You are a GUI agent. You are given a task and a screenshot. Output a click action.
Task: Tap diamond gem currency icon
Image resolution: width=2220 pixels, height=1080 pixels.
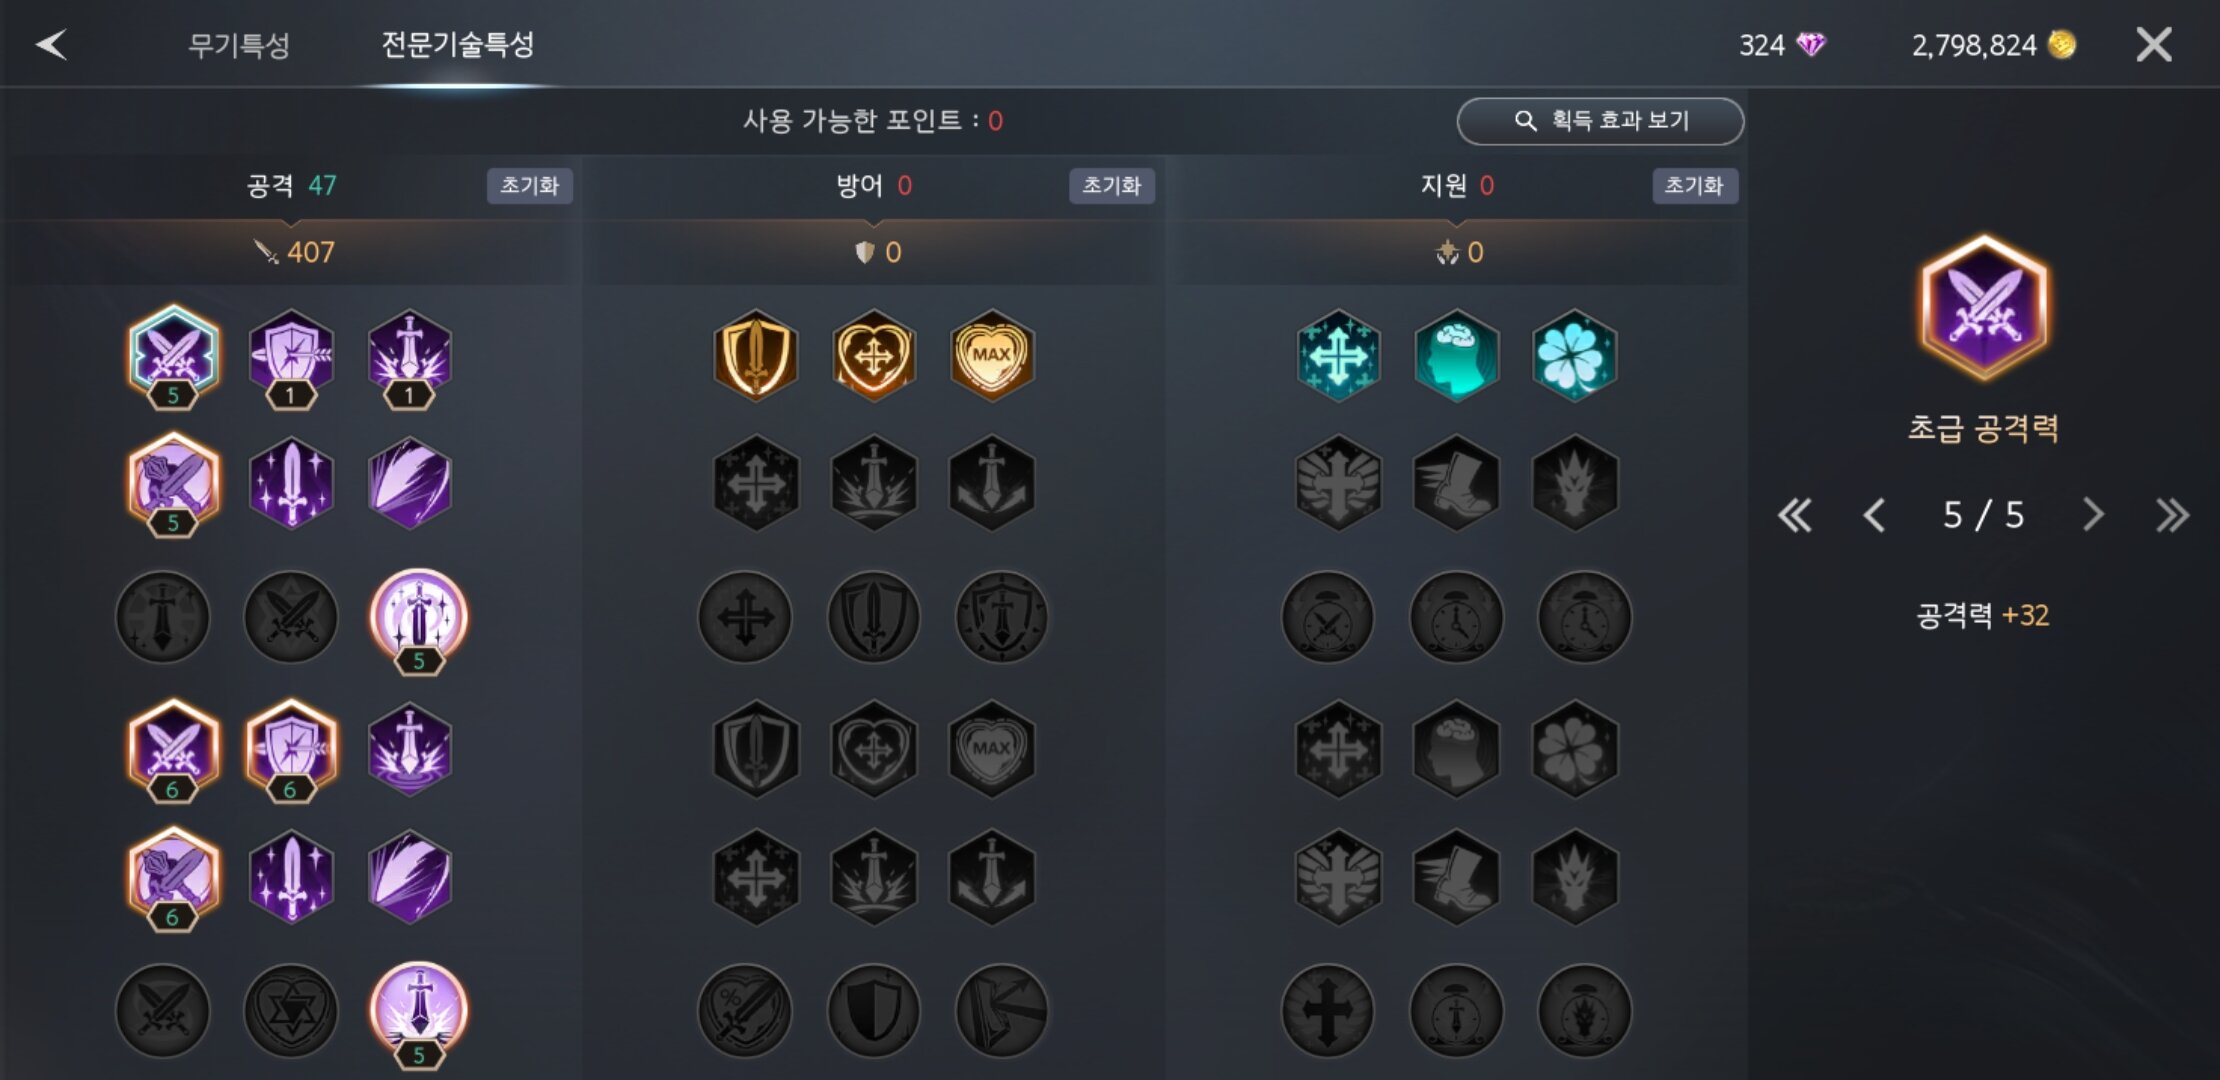click(1811, 44)
